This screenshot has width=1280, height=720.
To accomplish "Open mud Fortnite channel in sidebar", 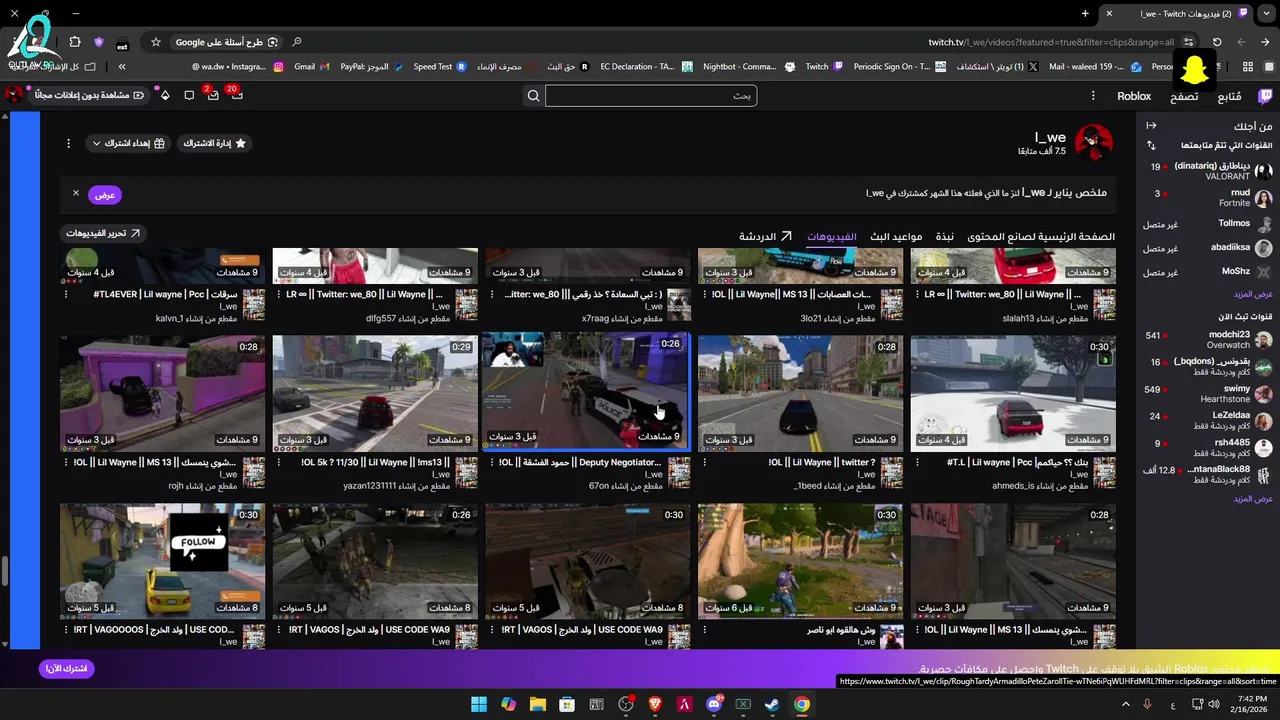I will coord(1208,197).
